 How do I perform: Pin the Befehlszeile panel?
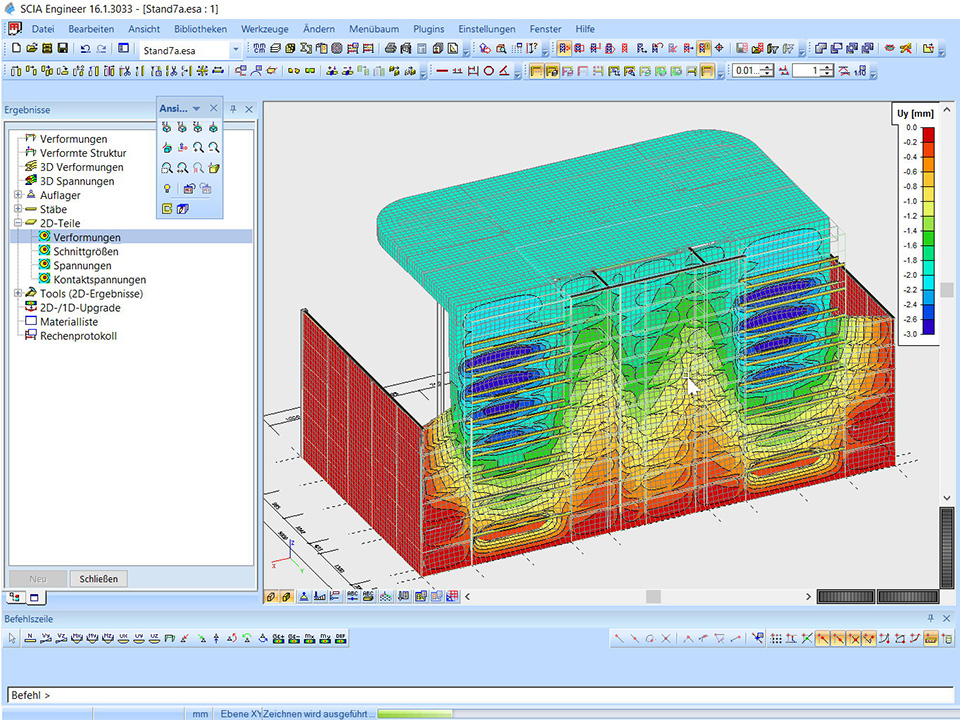[931, 619]
